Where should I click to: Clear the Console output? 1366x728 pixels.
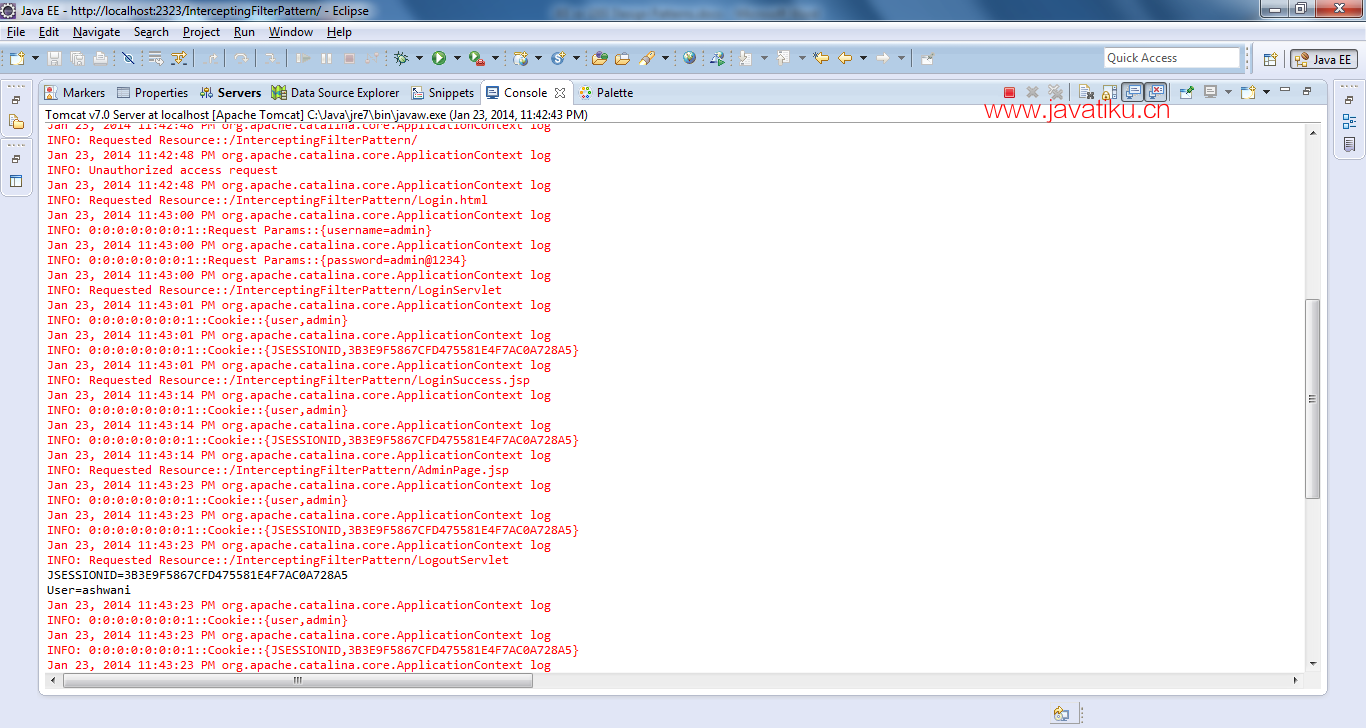[x=1086, y=92]
